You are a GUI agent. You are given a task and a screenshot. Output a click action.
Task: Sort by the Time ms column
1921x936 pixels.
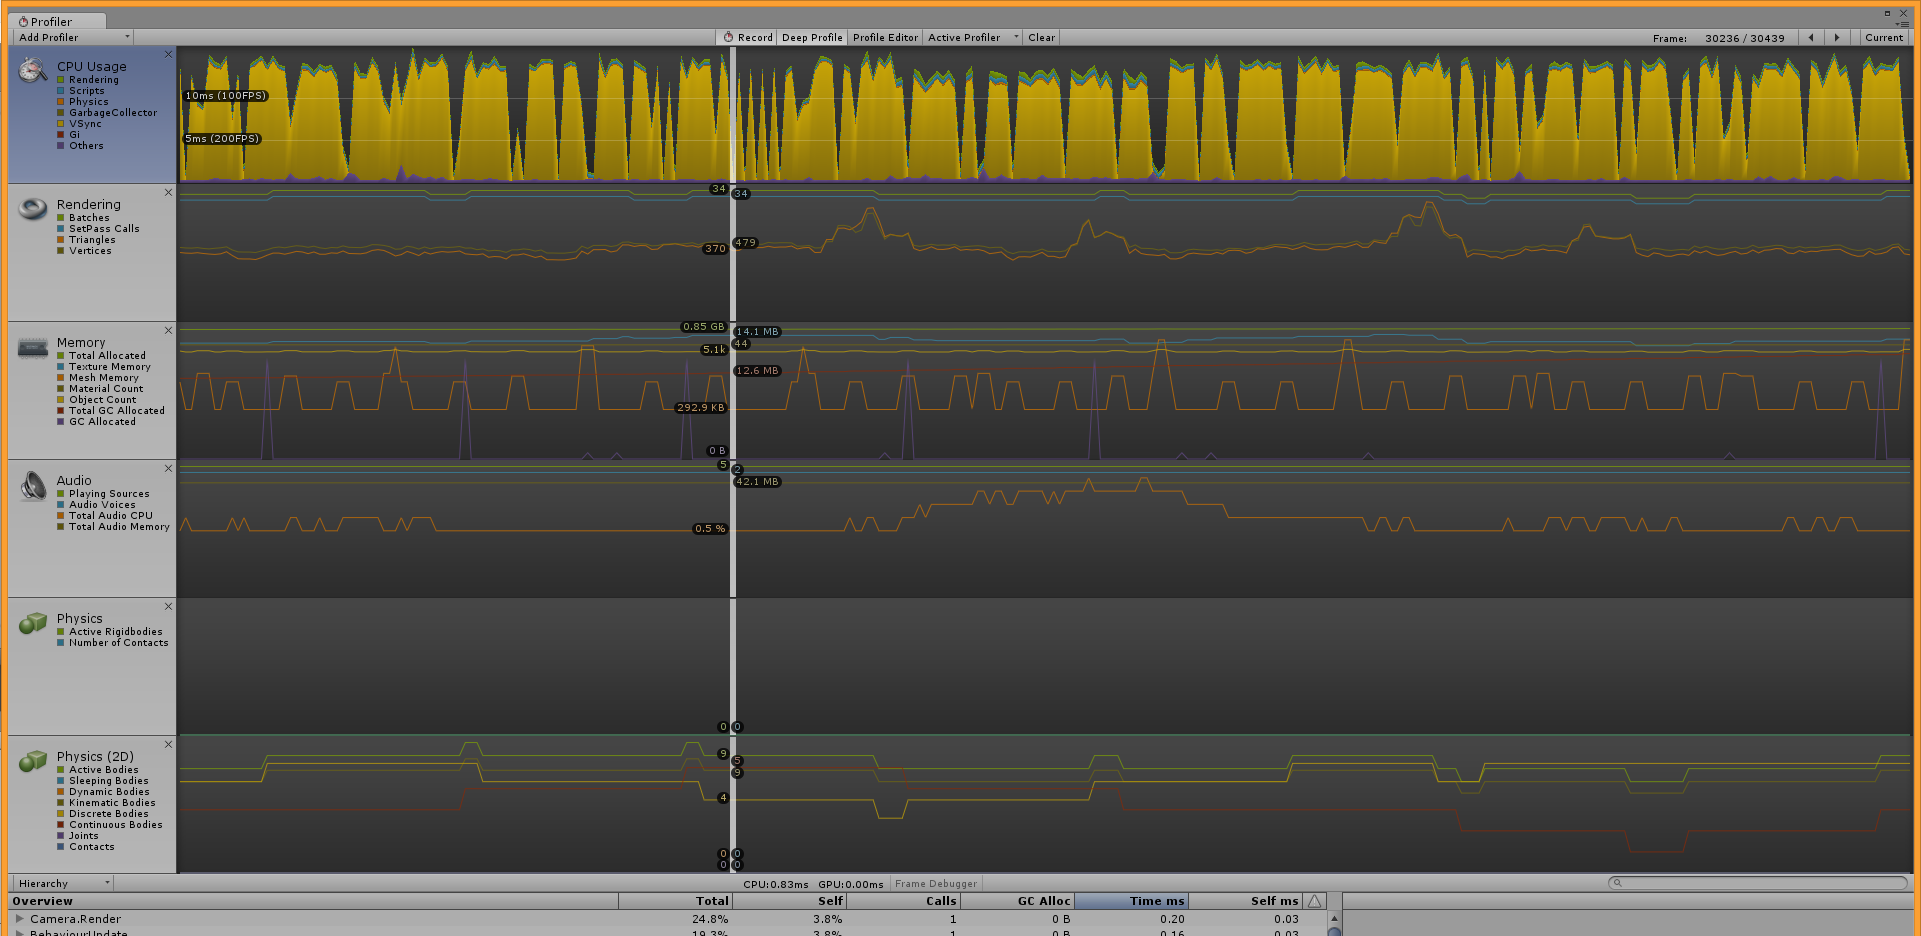coord(1131,901)
